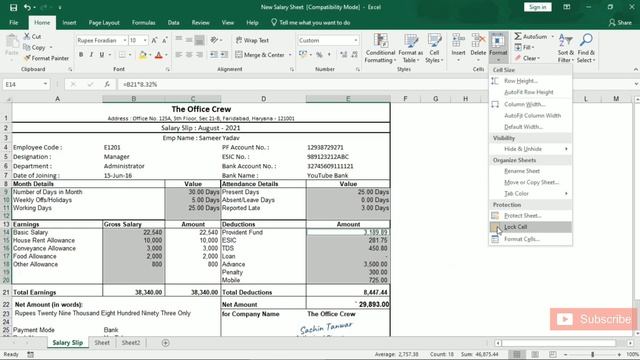This screenshot has width=640, height=360.
Task: Switch to Page Layout view icon
Action: click(535, 354)
